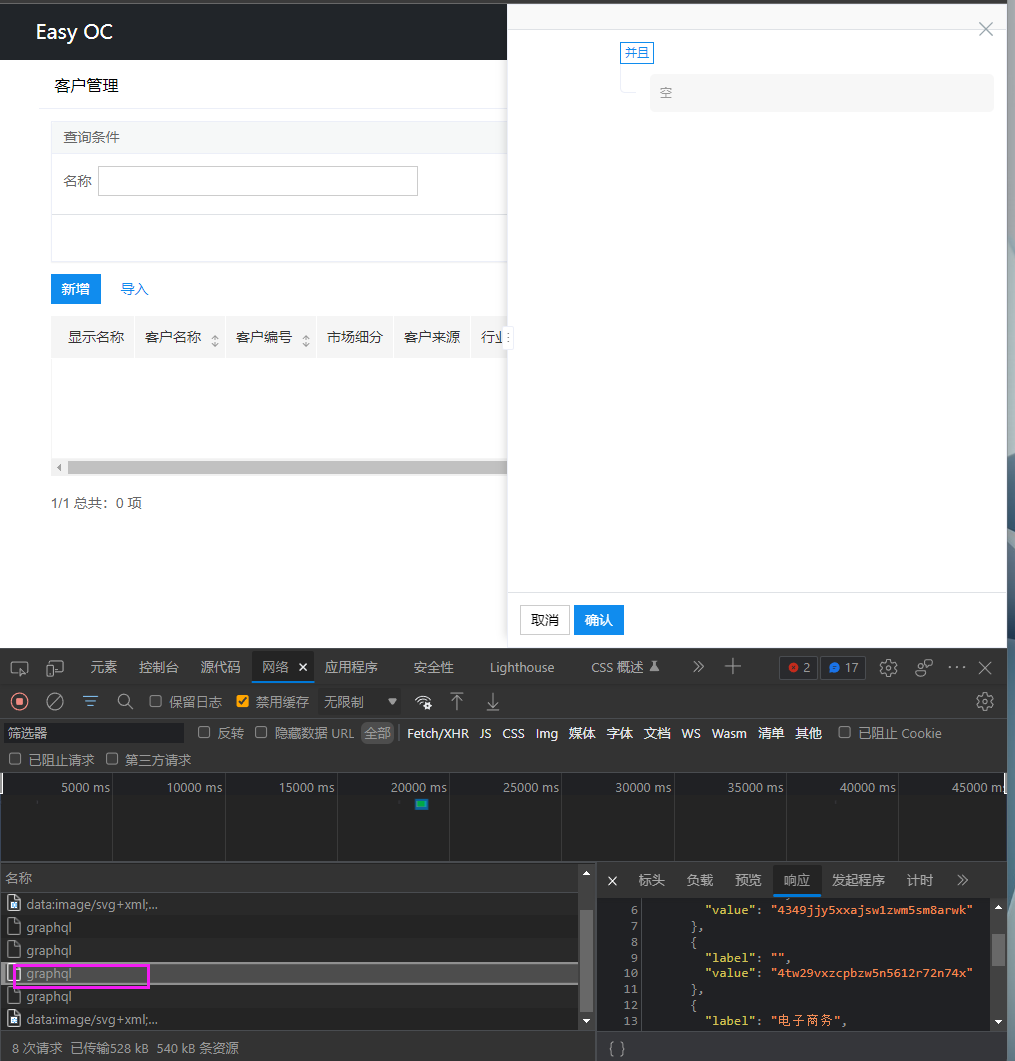The height and width of the screenshot is (1061, 1015).
Task: Click the table scroll left arrow
Action: [60, 468]
